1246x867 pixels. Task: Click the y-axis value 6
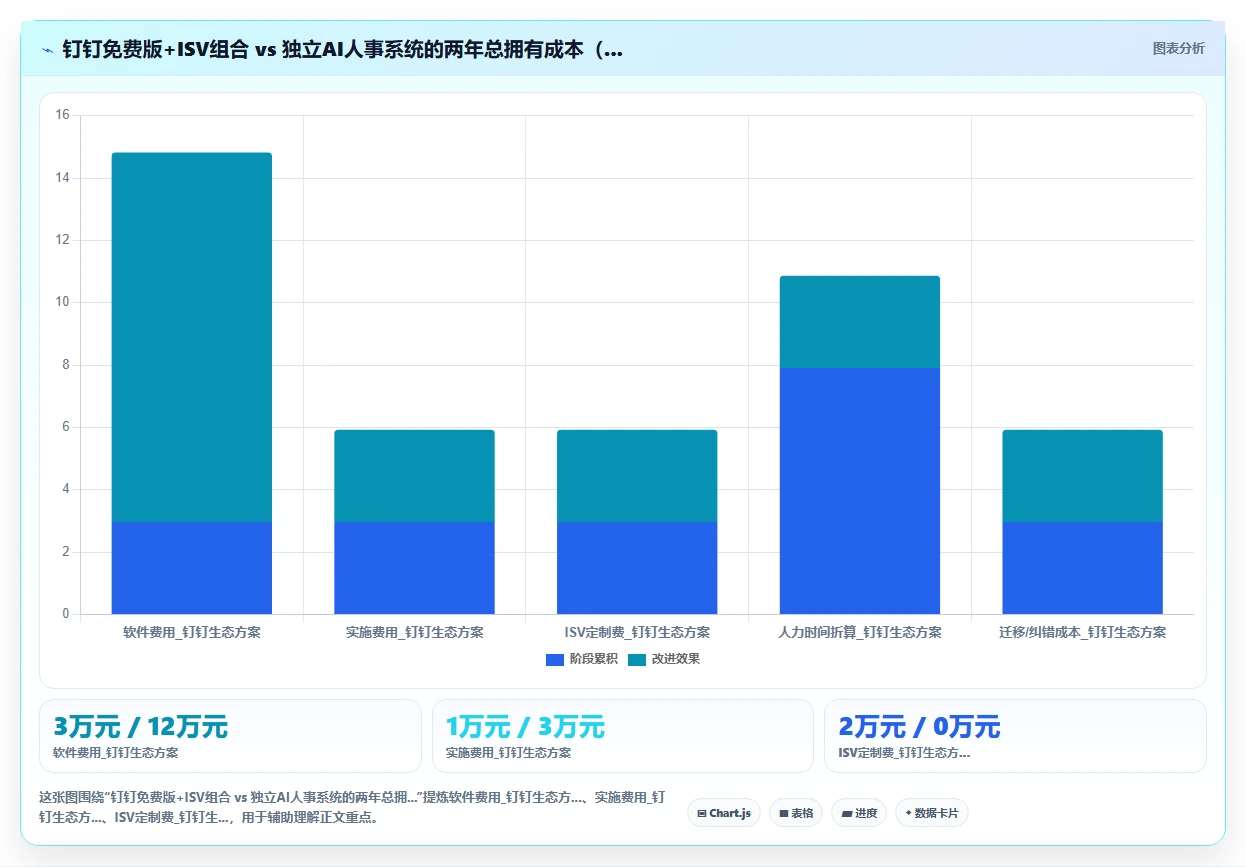tap(65, 427)
